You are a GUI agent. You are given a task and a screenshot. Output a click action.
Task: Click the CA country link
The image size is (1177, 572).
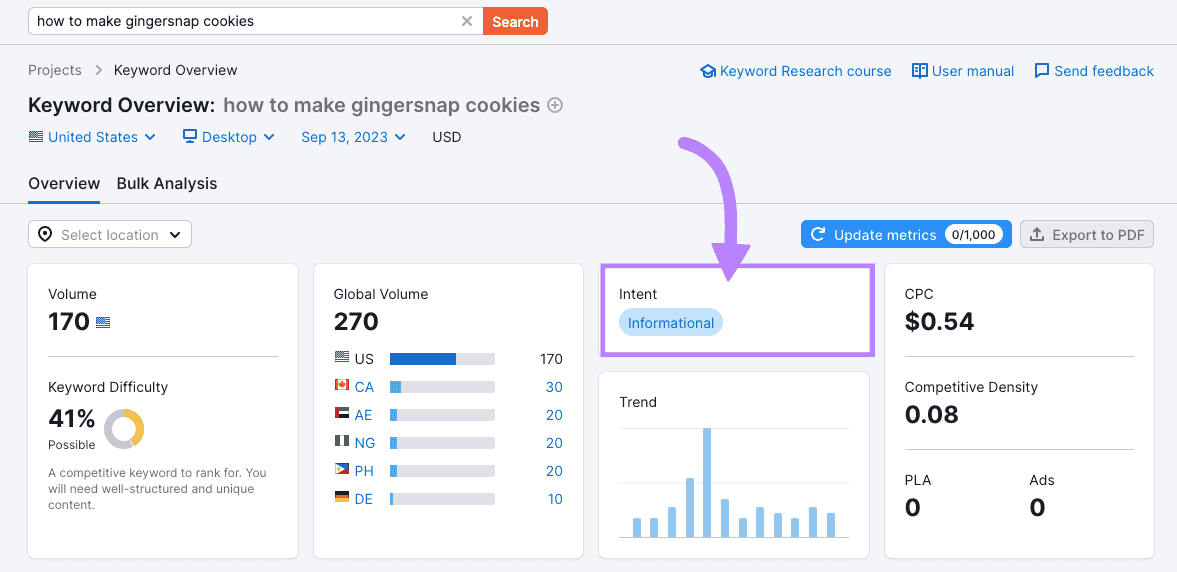[364, 387]
